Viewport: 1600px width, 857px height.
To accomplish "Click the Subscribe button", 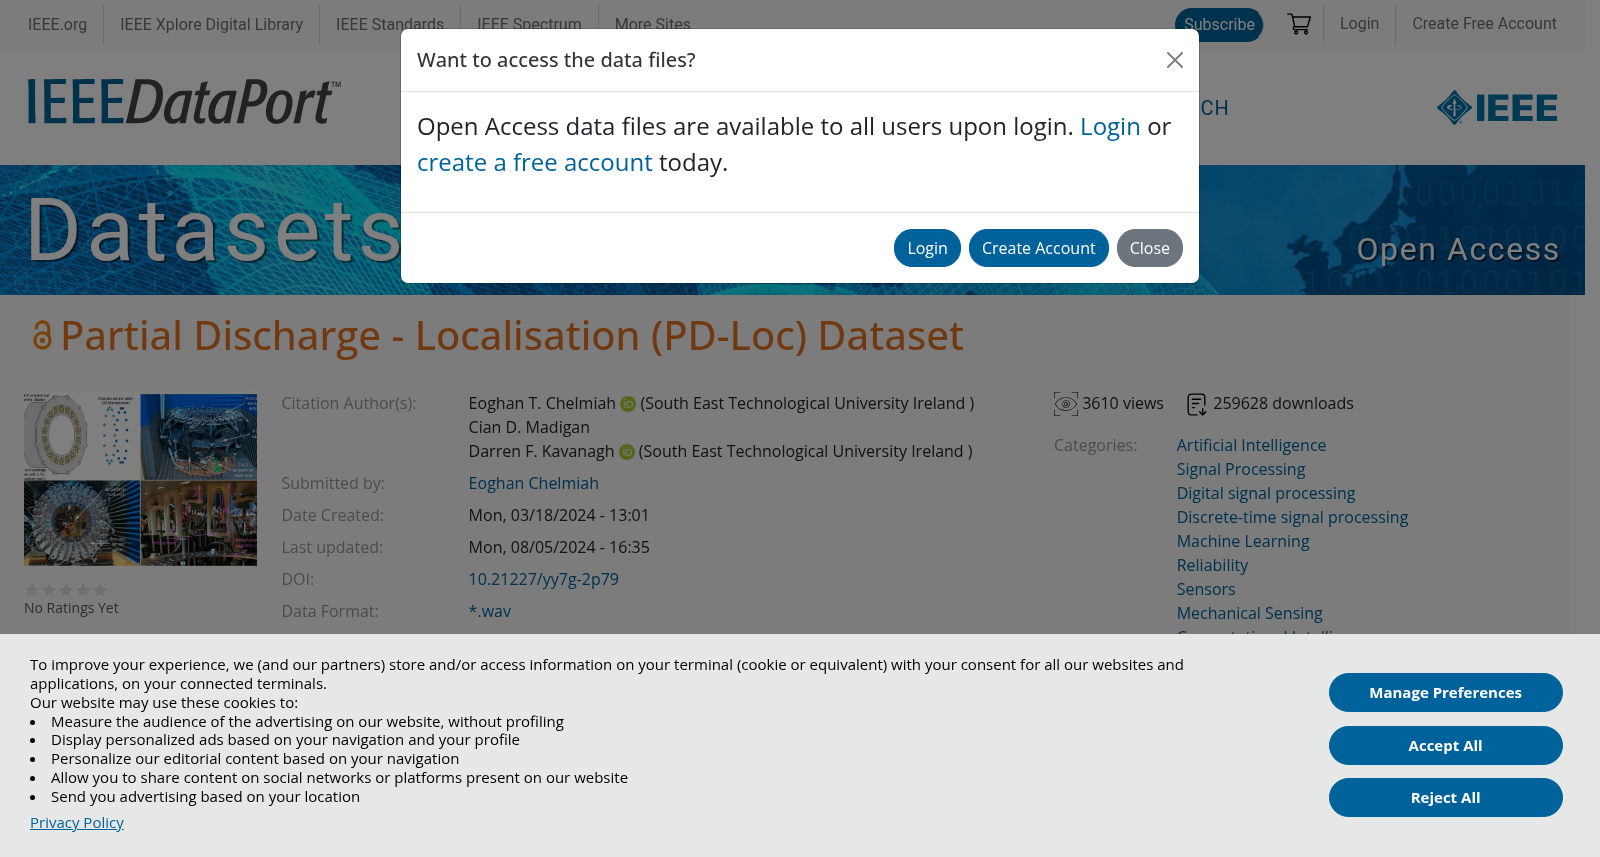I will pyautogui.click(x=1219, y=24).
